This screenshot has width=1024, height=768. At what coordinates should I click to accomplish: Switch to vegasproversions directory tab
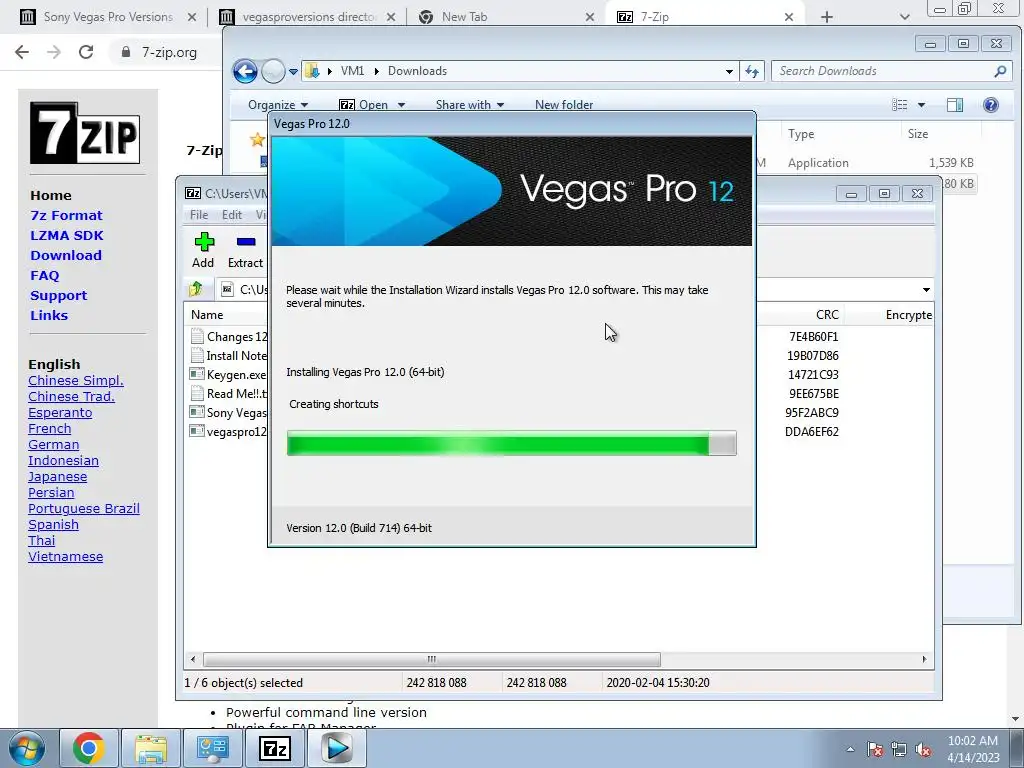[x=308, y=17]
